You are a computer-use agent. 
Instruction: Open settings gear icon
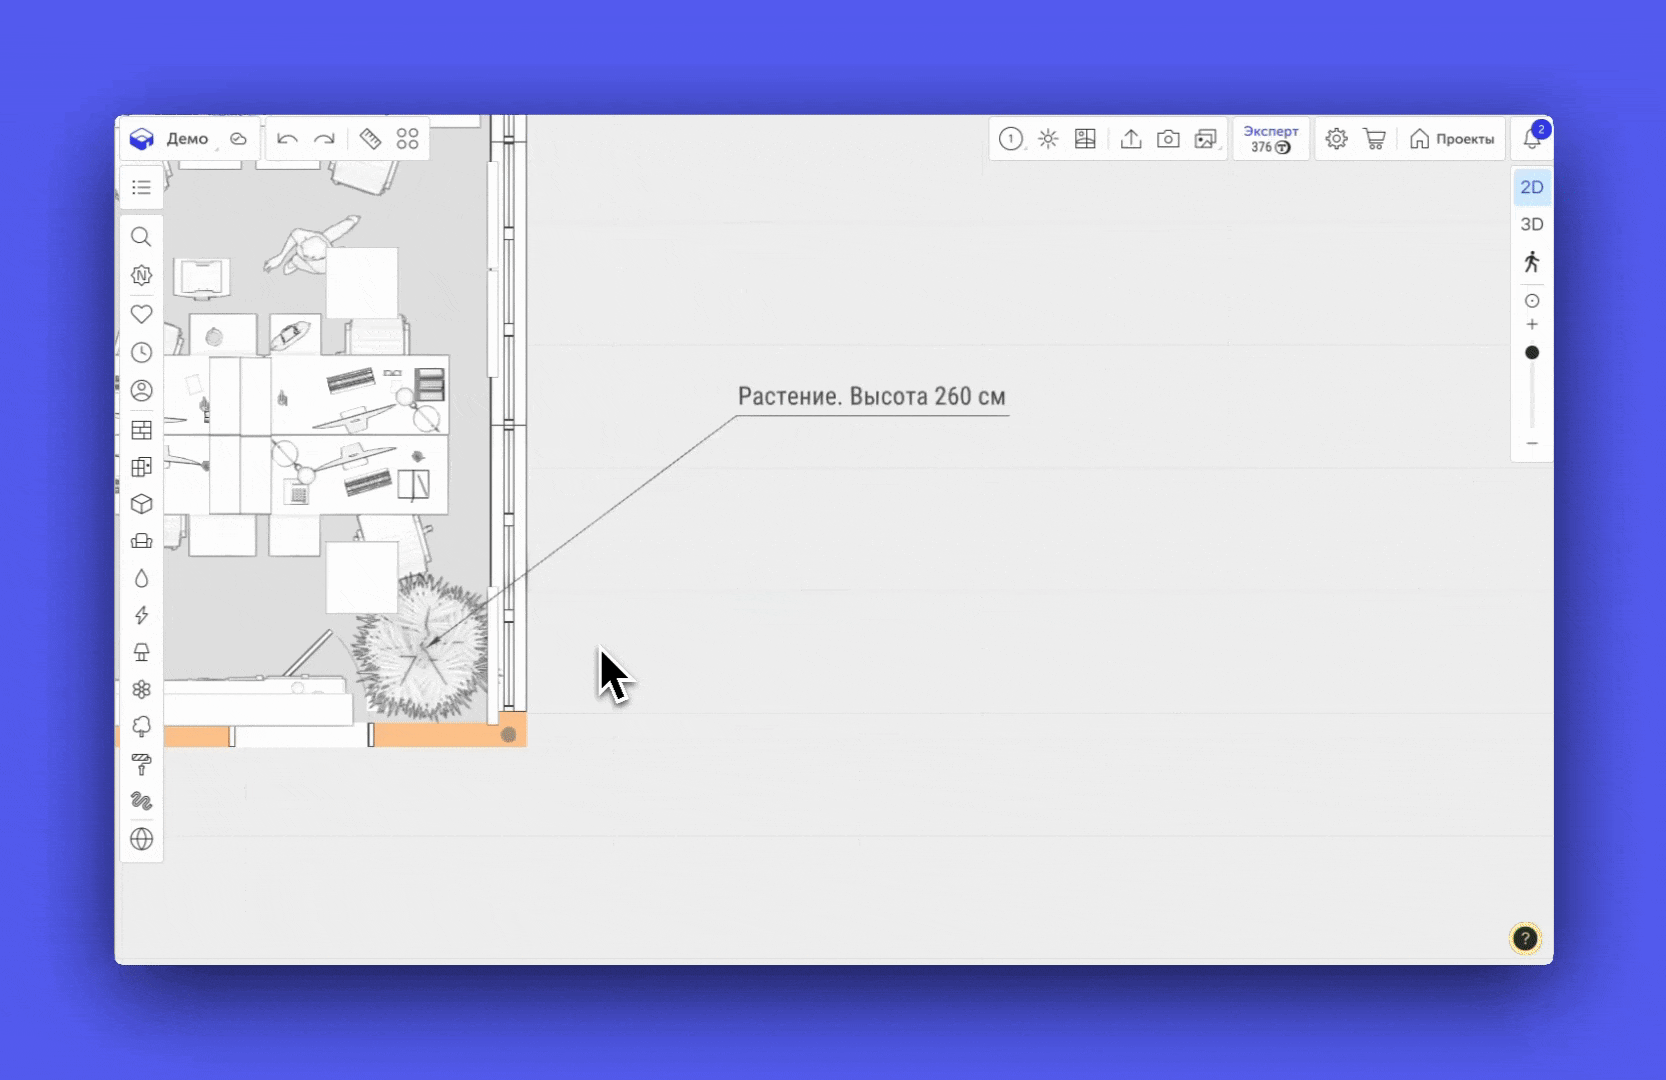click(1336, 139)
